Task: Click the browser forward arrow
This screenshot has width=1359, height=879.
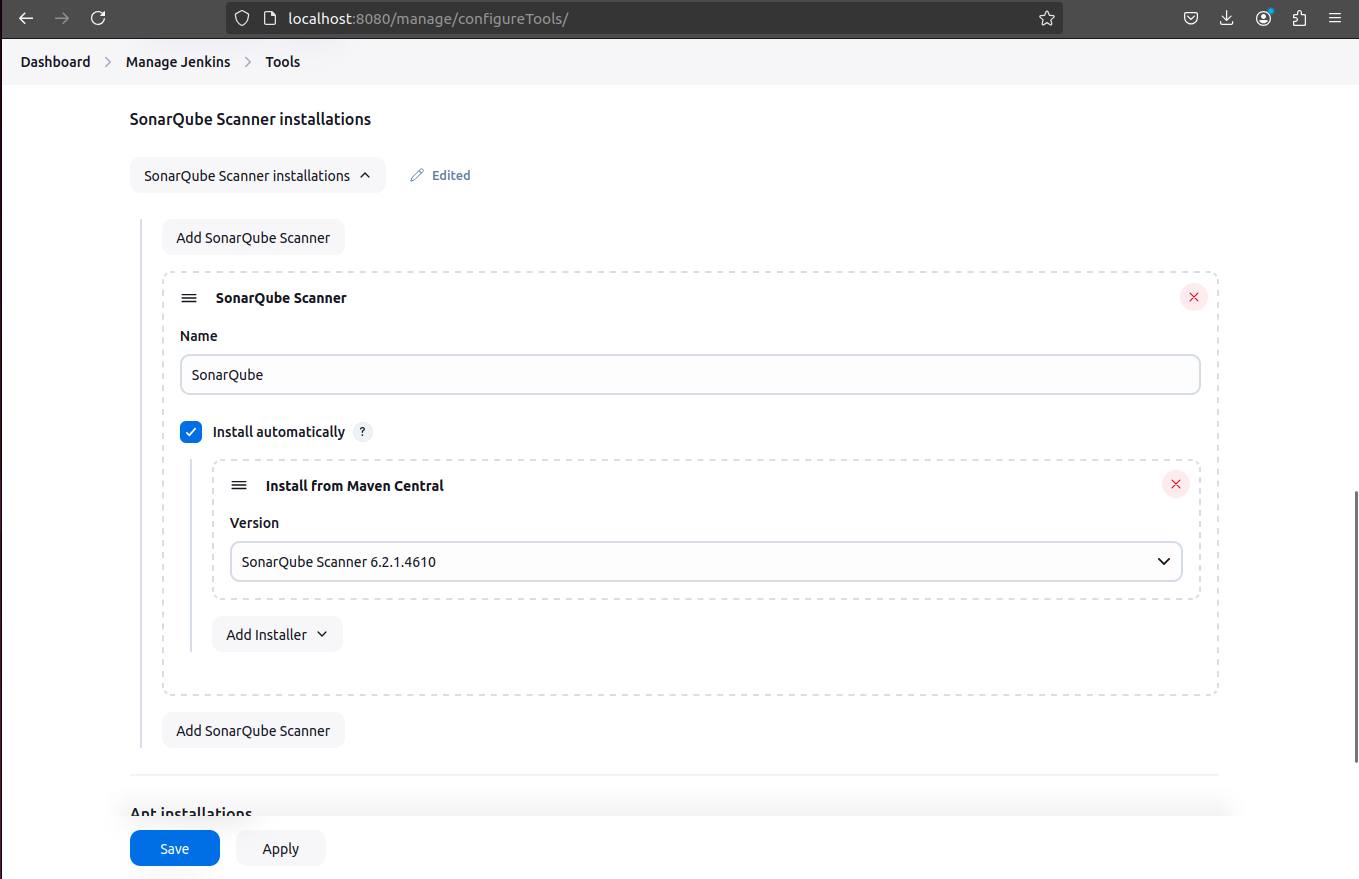Action: [x=62, y=18]
